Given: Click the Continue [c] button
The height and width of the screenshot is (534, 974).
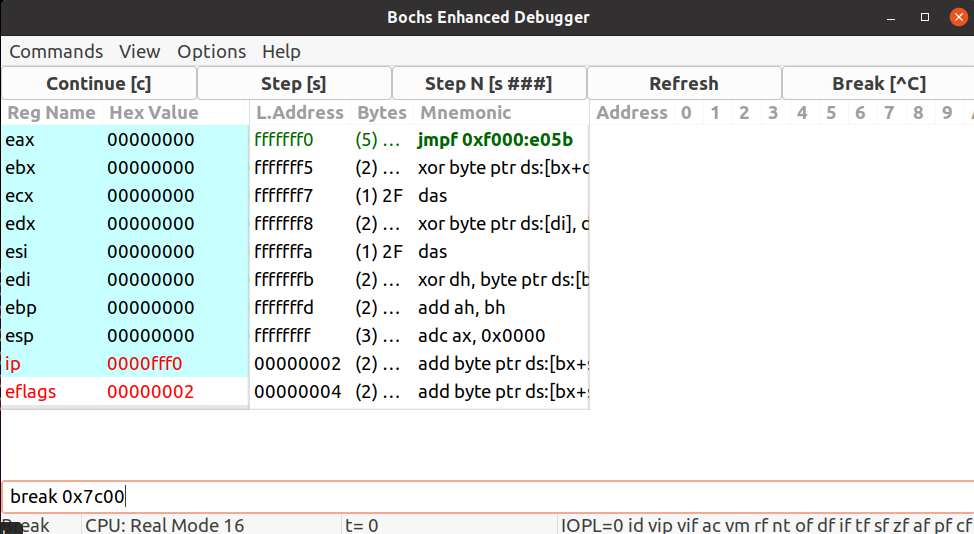Looking at the screenshot, I should click(99, 83).
